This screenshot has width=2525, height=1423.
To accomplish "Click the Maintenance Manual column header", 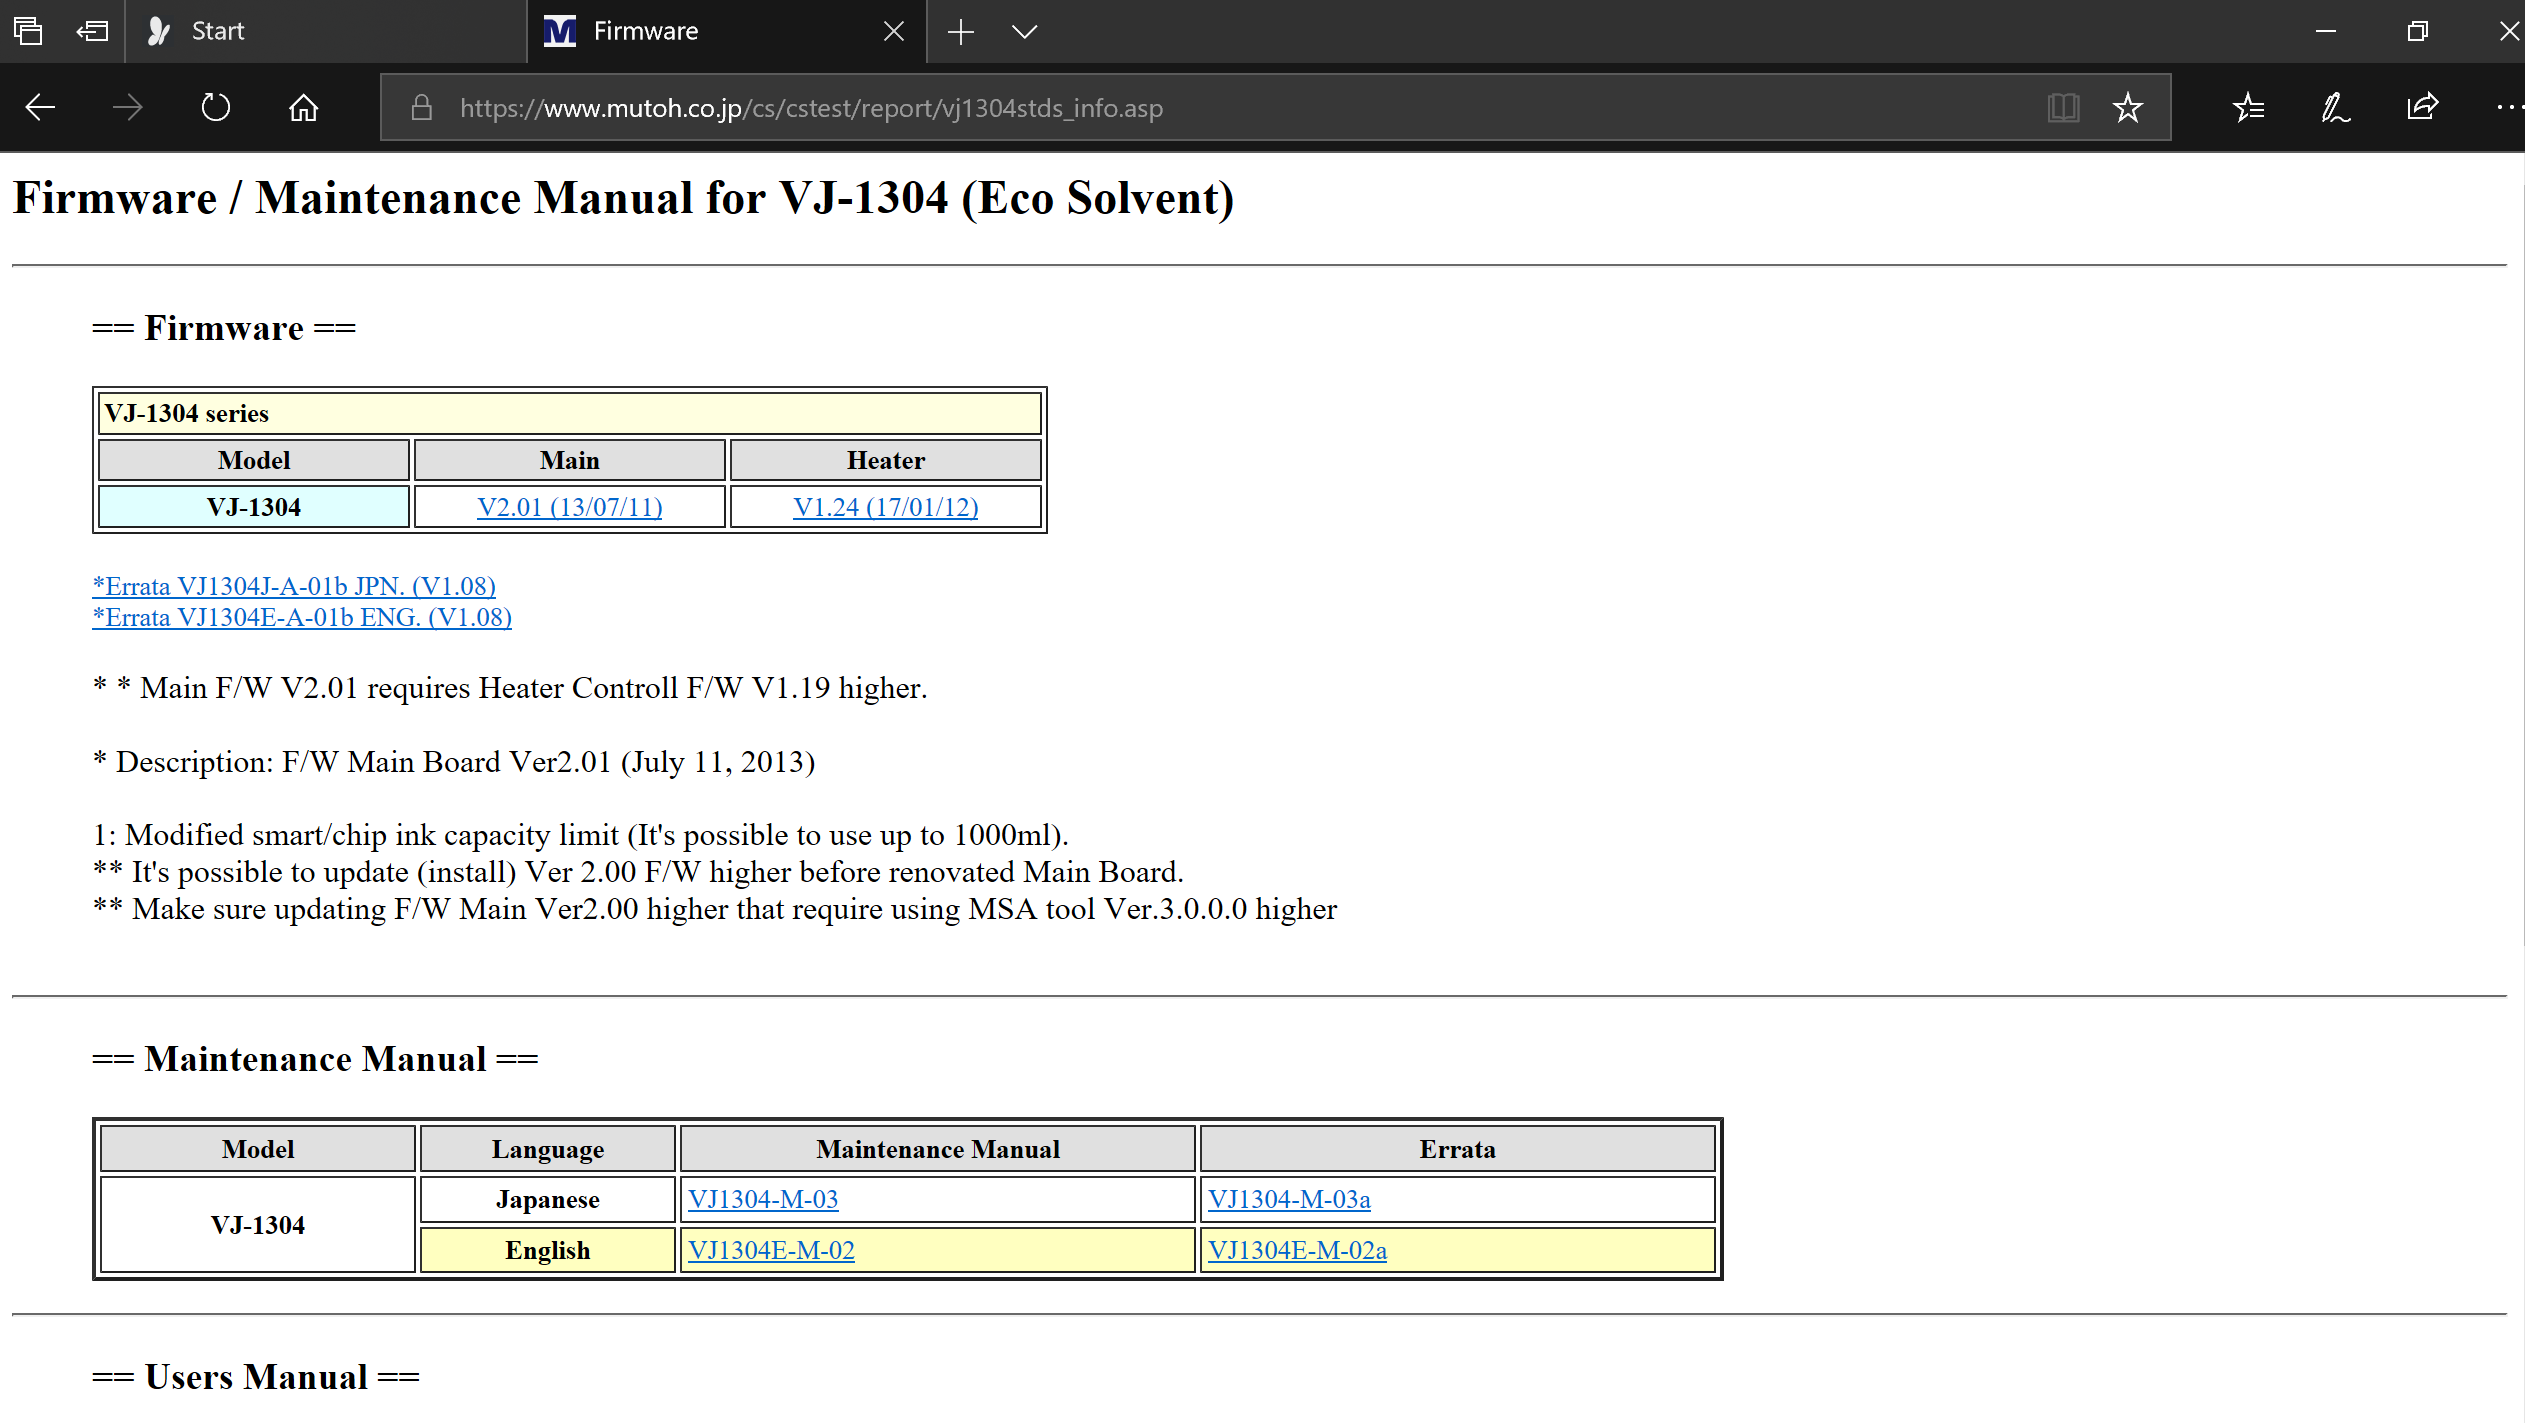I will (938, 1149).
